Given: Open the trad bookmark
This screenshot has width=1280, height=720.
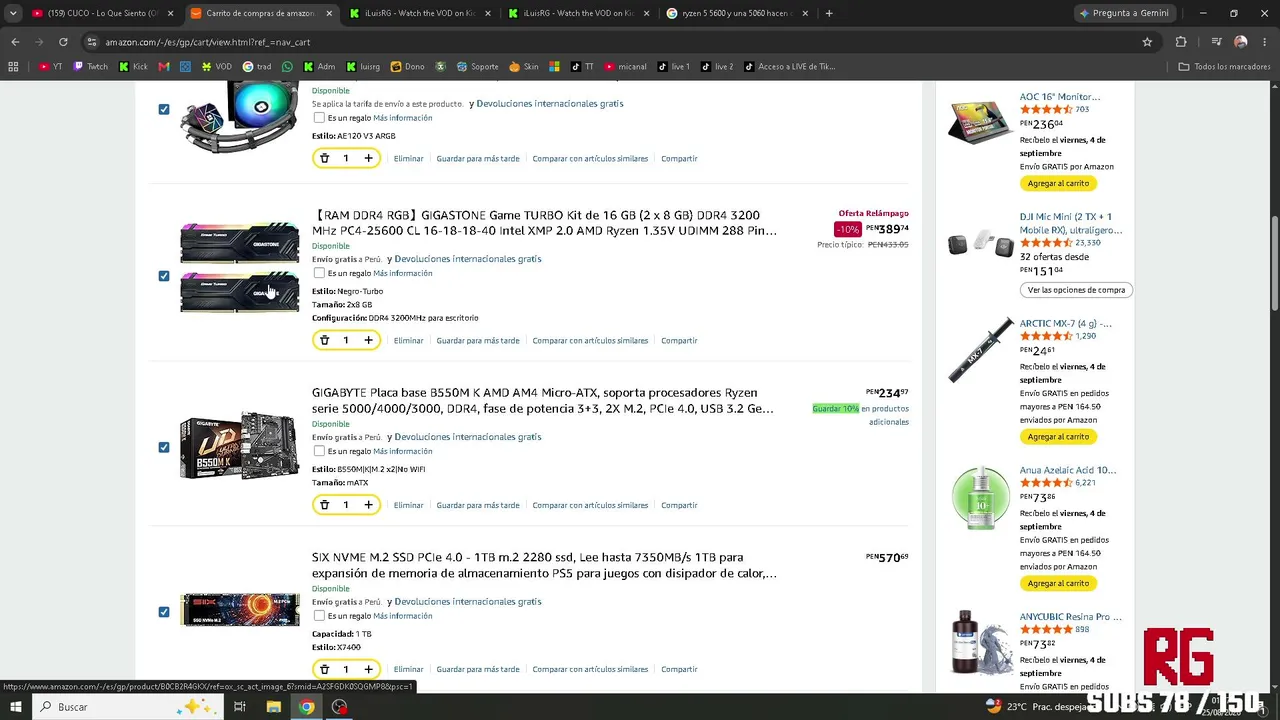Looking at the screenshot, I should click(257, 67).
